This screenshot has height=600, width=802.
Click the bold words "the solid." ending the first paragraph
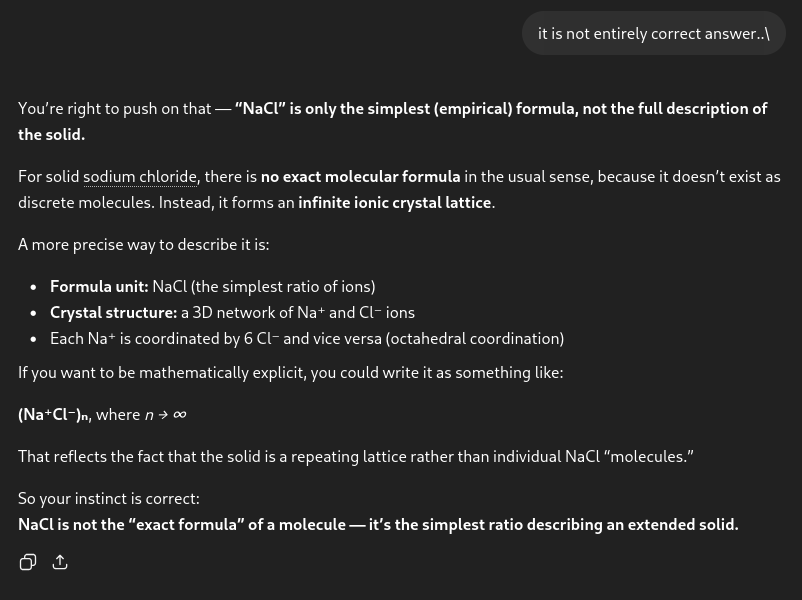coord(51,135)
